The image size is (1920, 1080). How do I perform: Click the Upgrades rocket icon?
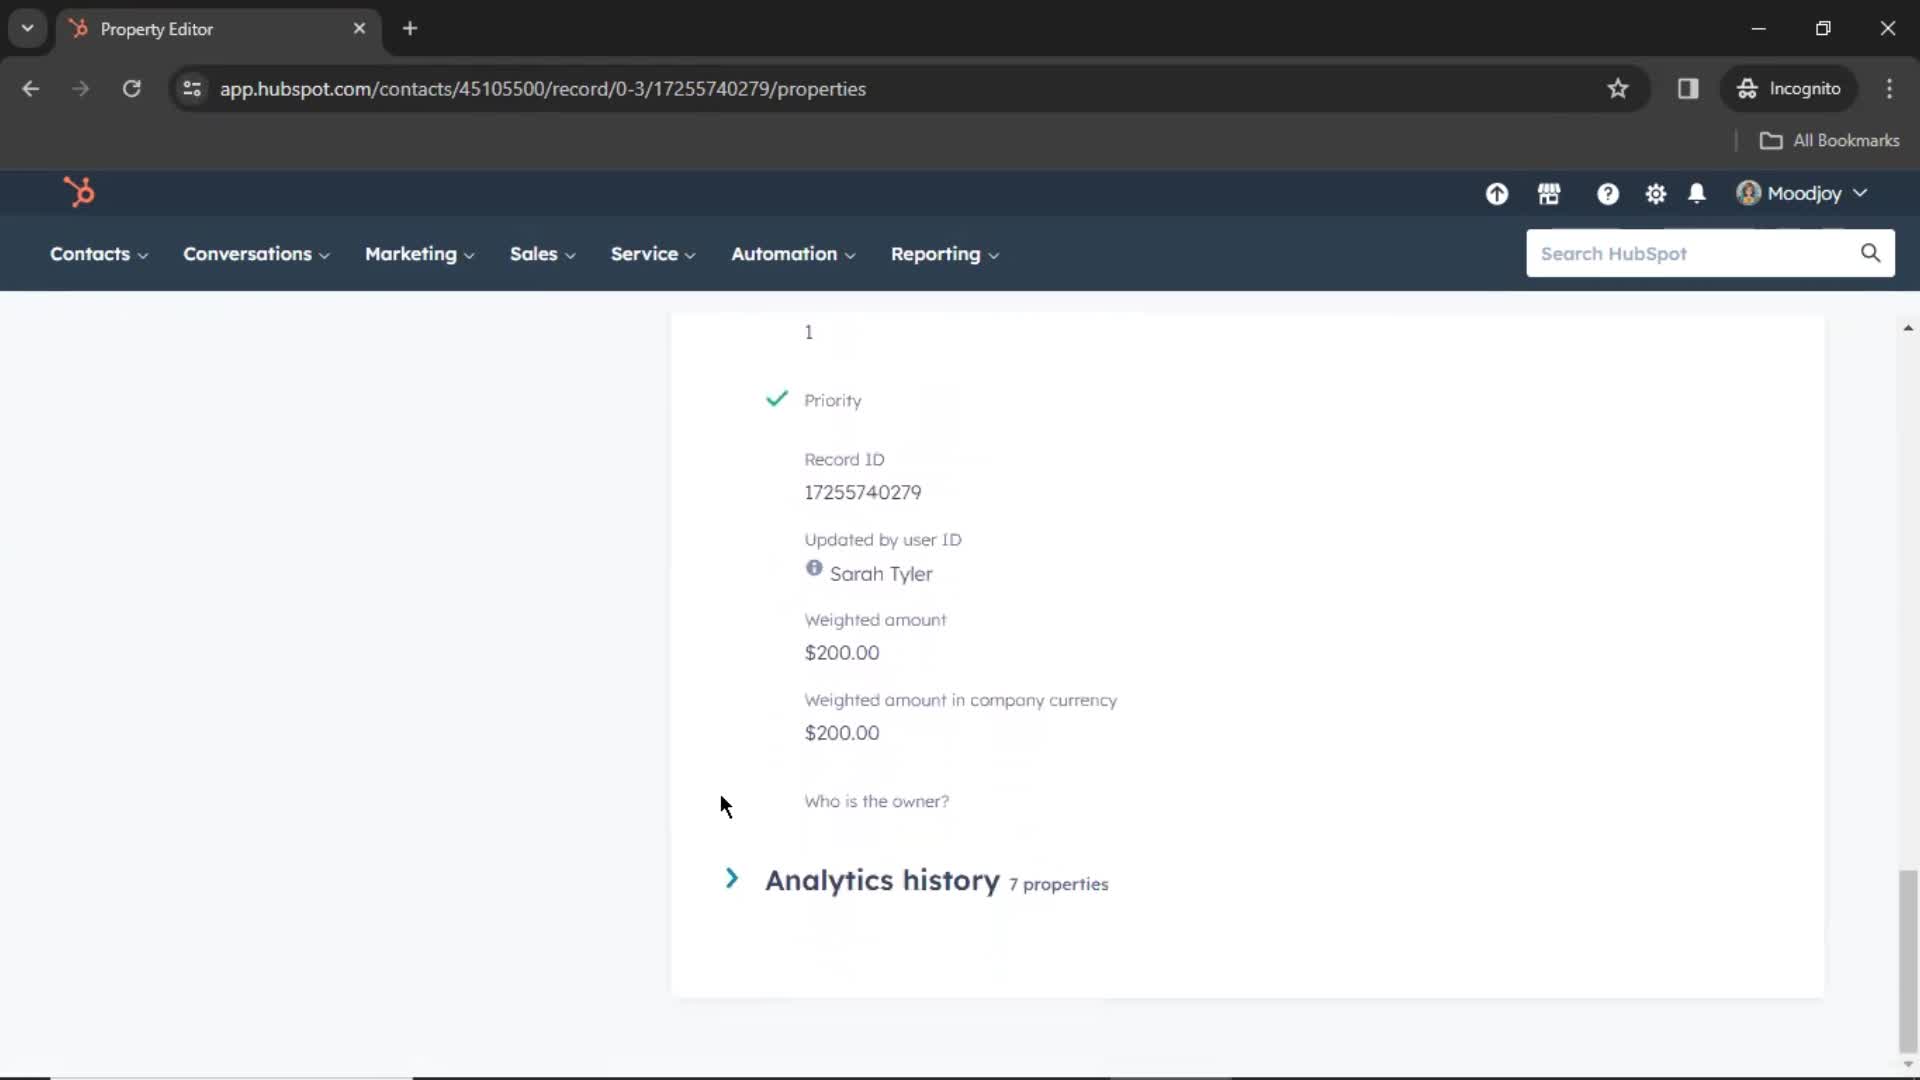click(x=1497, y=194)
